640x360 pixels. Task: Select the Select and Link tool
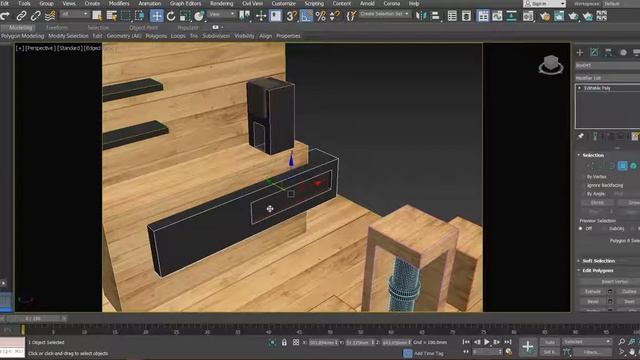tap(21, 16)
